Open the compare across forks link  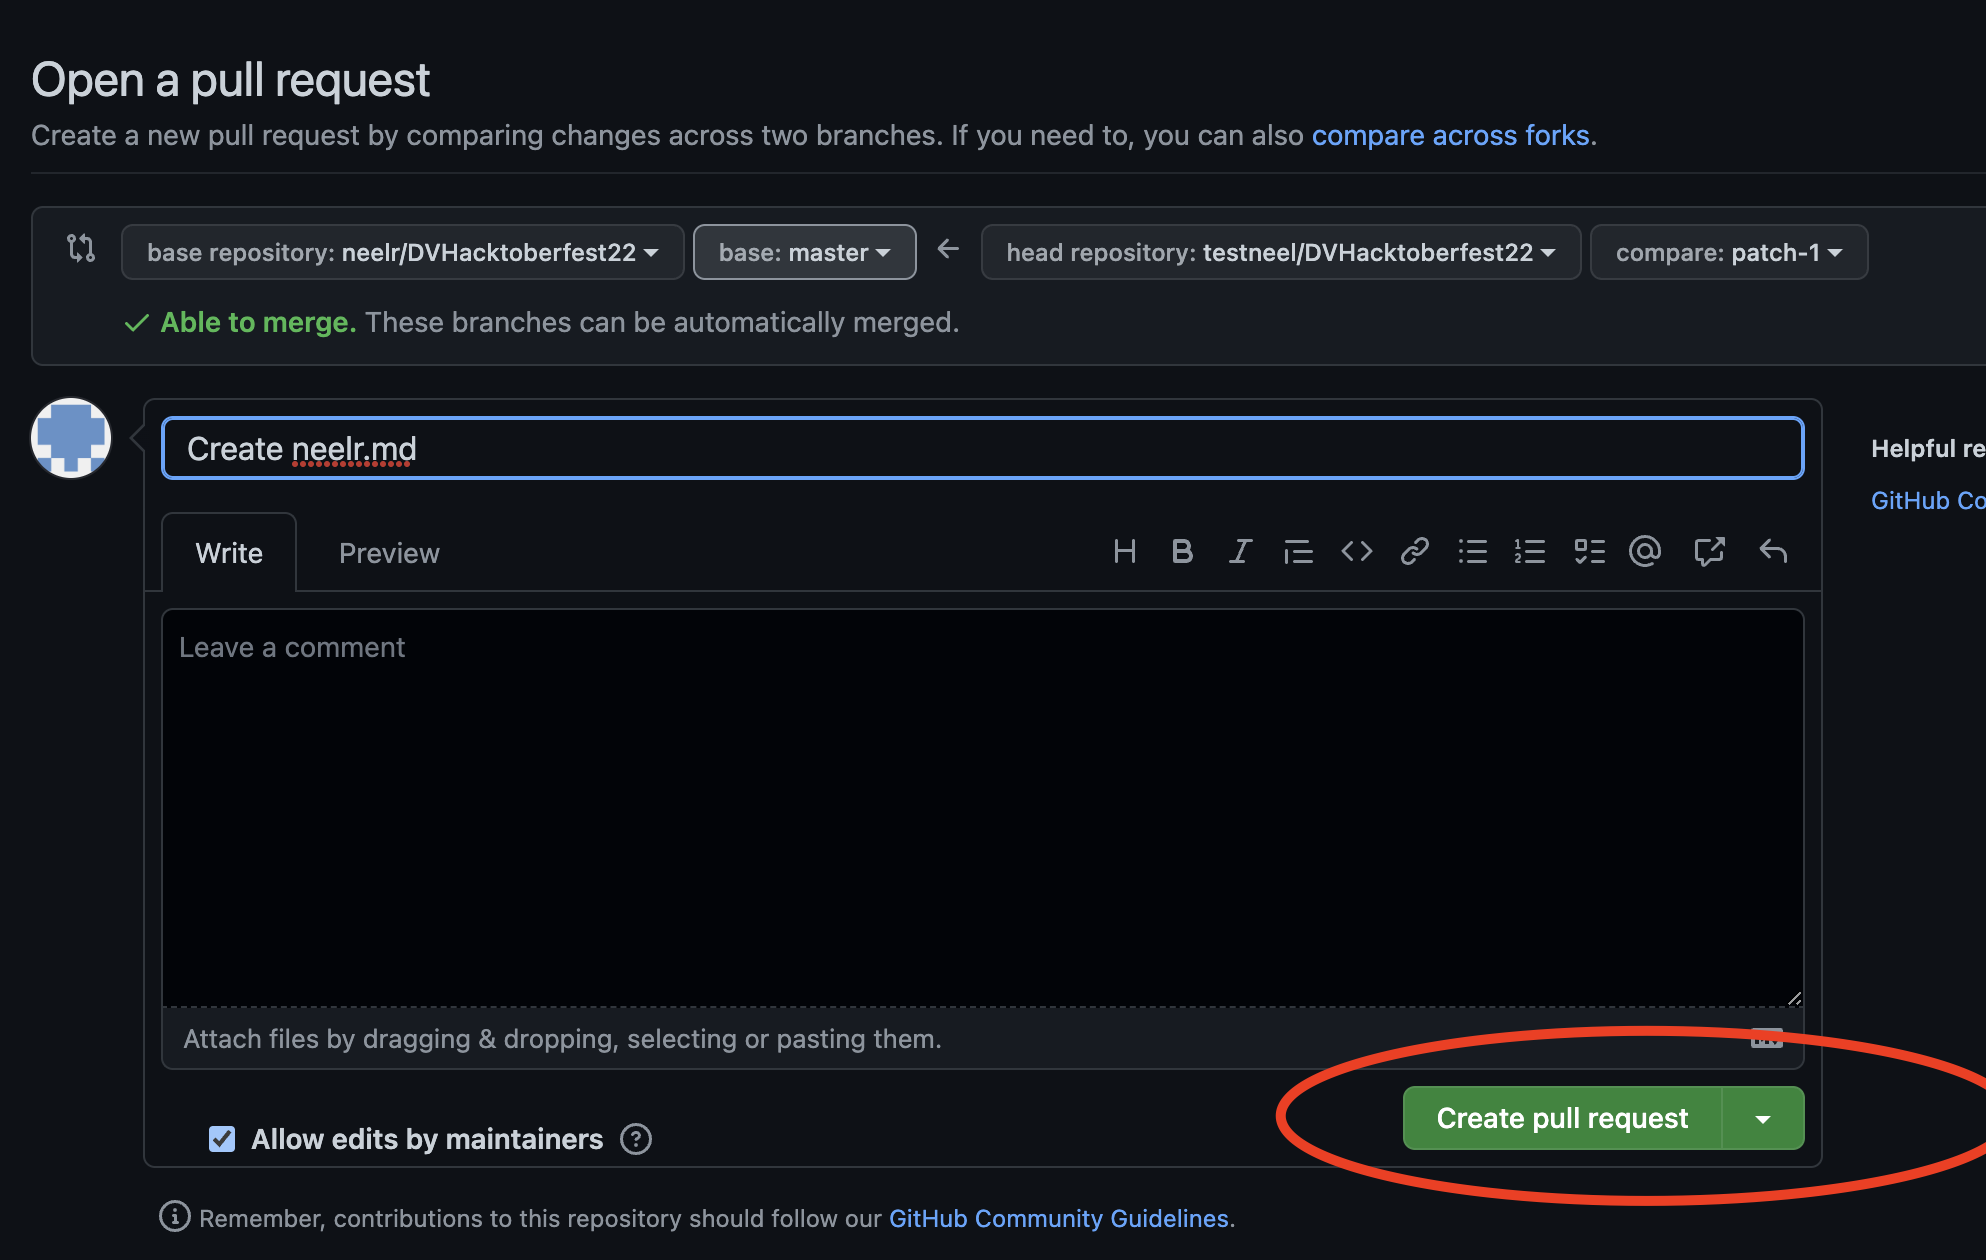click(1450, 135)
